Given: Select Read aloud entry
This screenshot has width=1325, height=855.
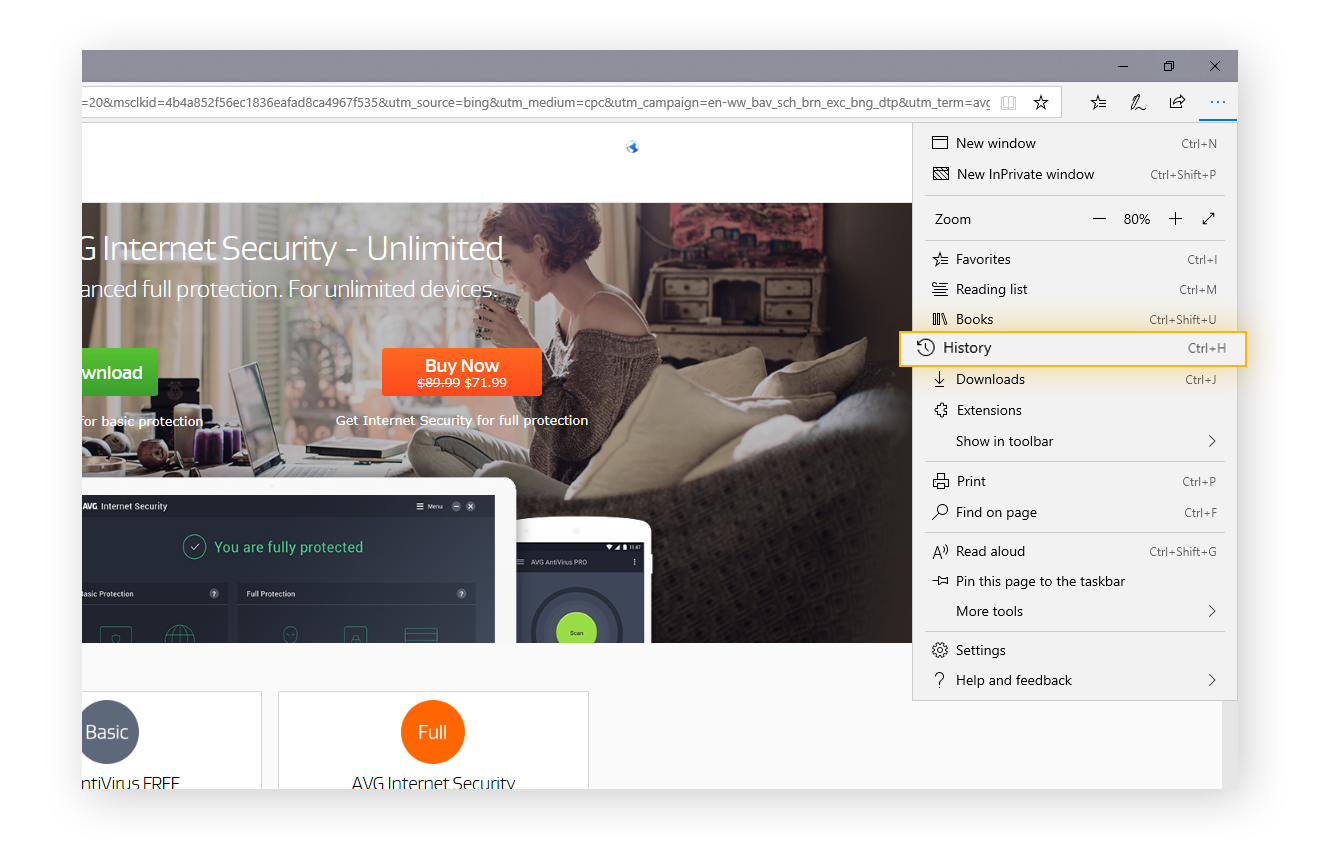Looking at the screenshot, I should coord(1074,551).
